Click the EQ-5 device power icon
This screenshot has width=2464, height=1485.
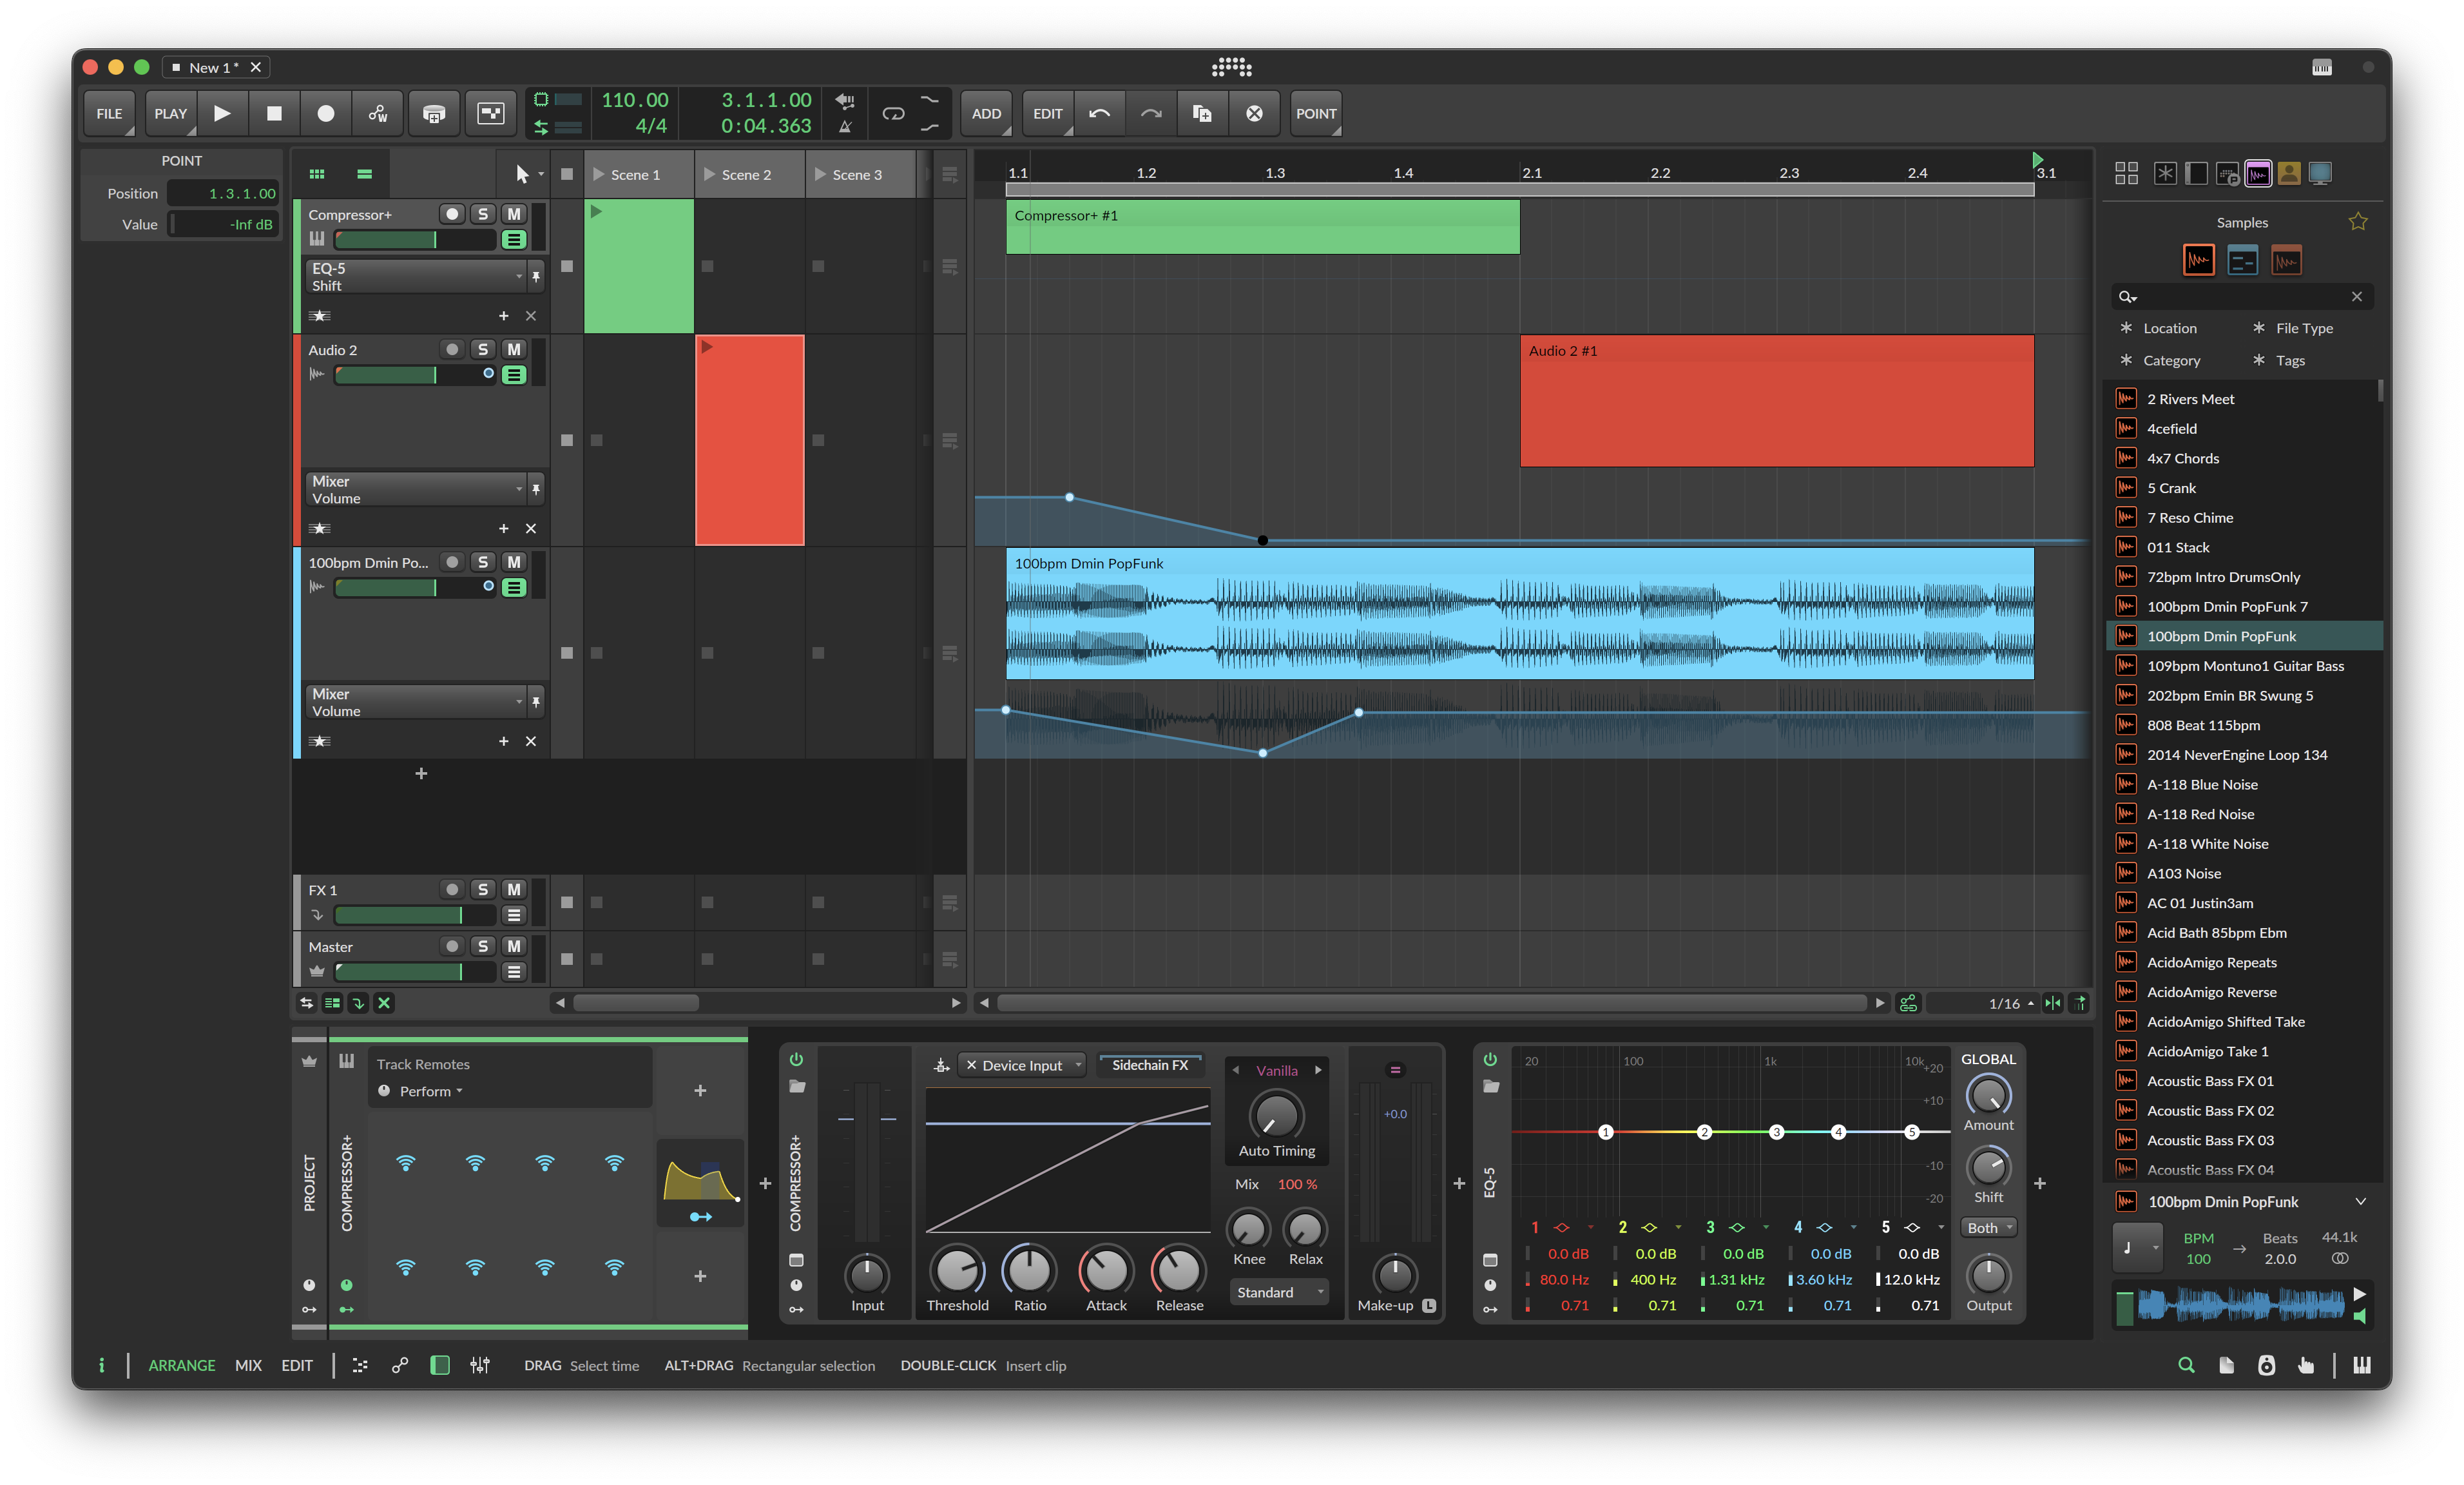click(1490, 1059)
